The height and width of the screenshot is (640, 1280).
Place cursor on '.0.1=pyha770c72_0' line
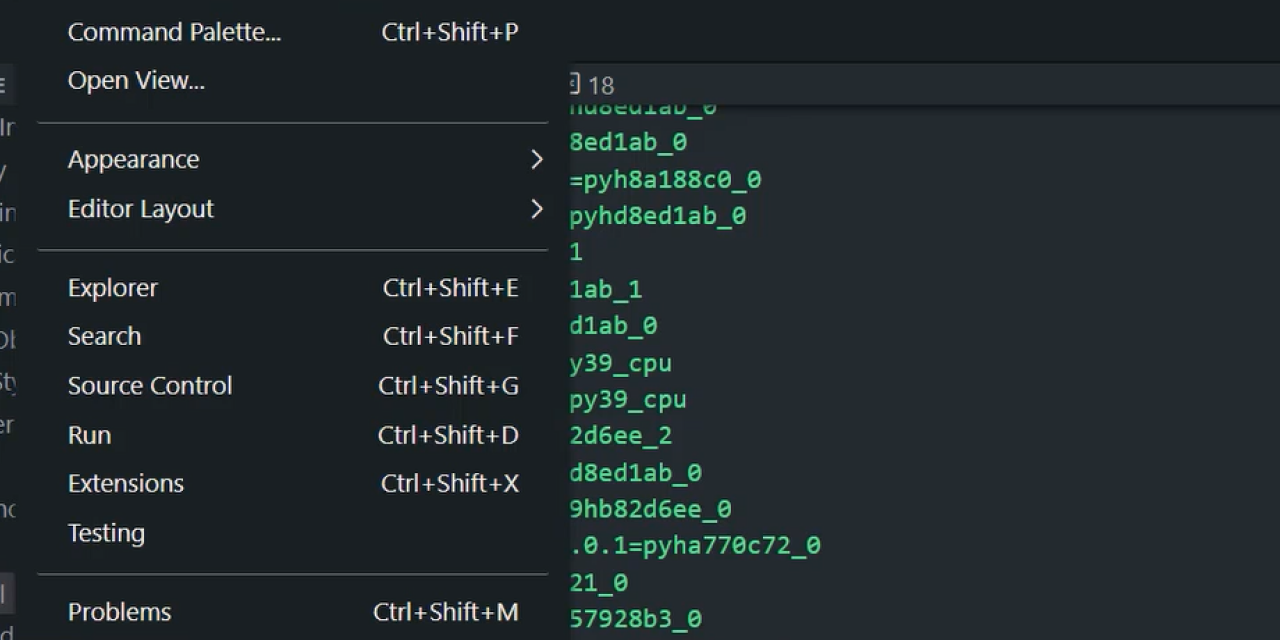(x=695, y=546)
